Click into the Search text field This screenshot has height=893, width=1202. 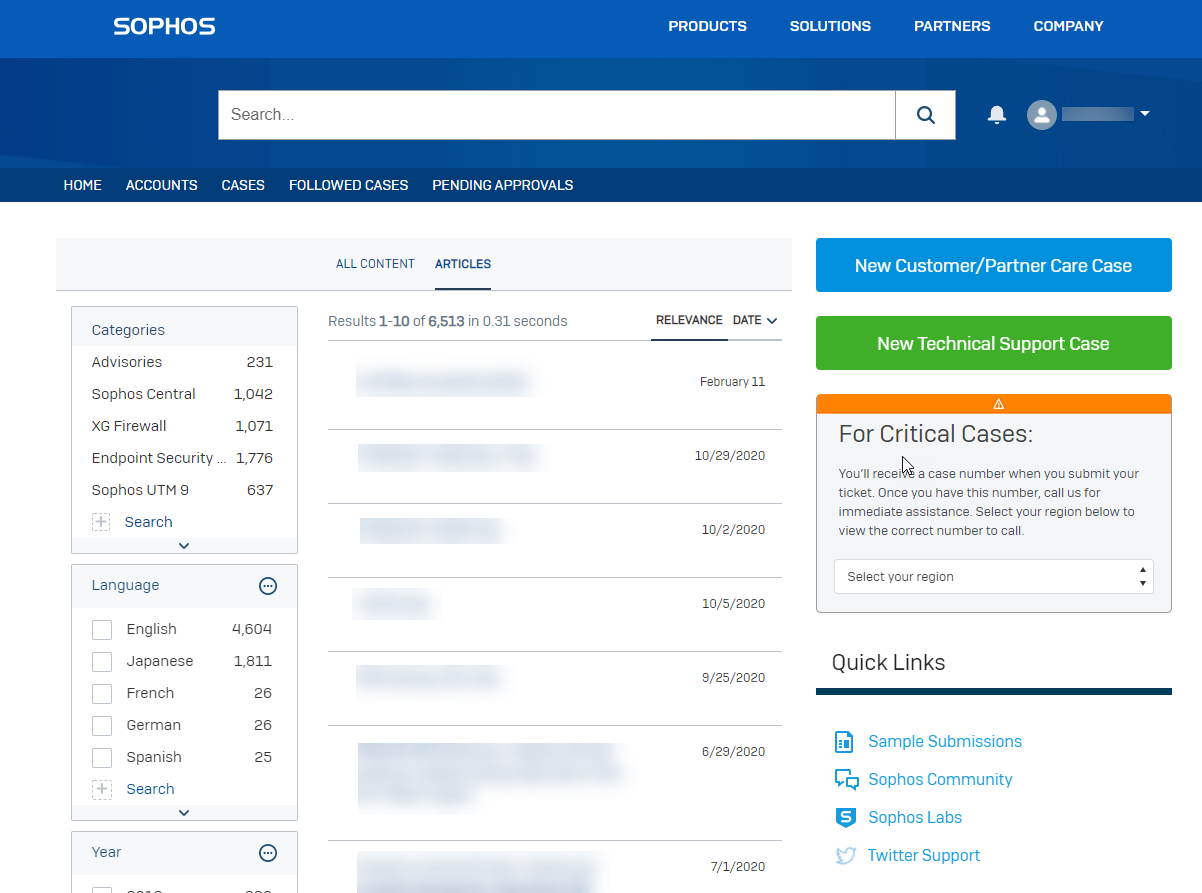(x=556, y=115)
